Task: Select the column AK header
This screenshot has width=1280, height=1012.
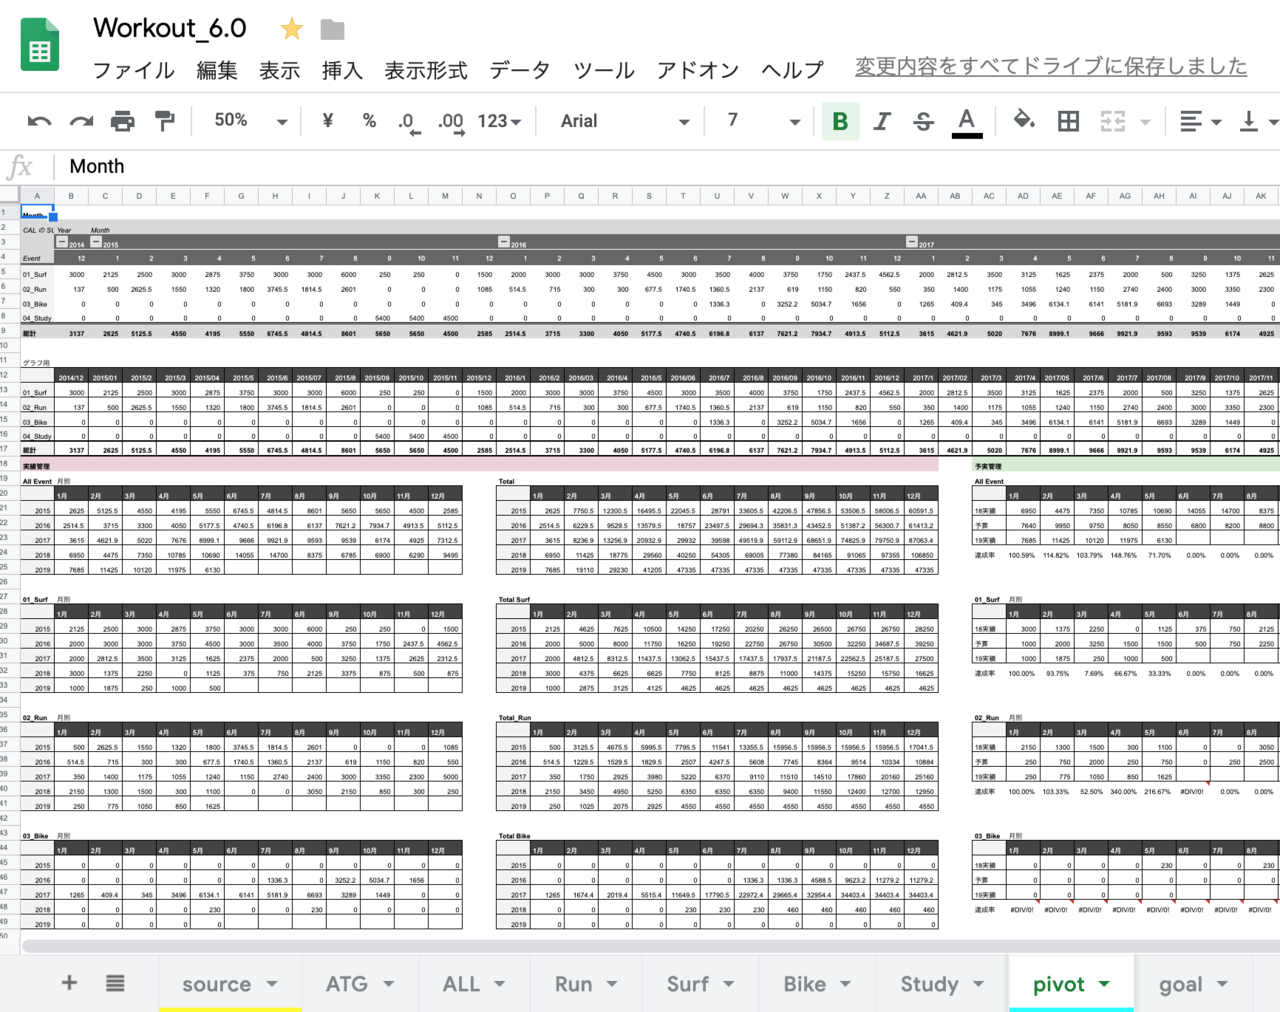Action: point(1261,196)
